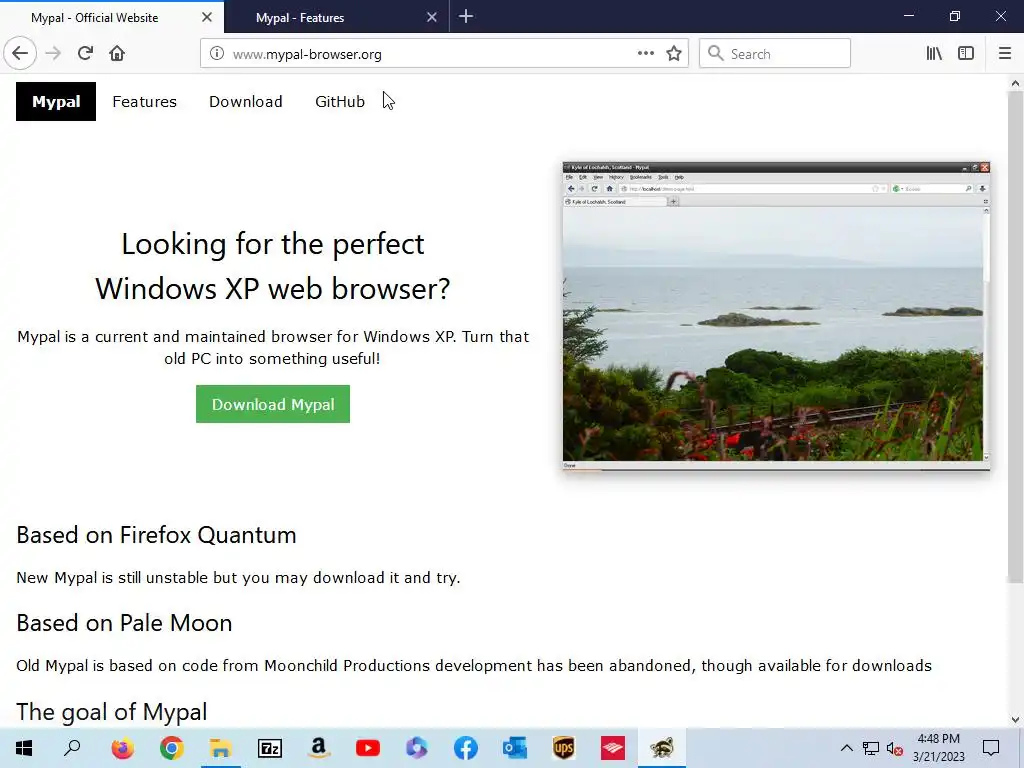Click the Mypal browser screenshot image

coord(776,315)
